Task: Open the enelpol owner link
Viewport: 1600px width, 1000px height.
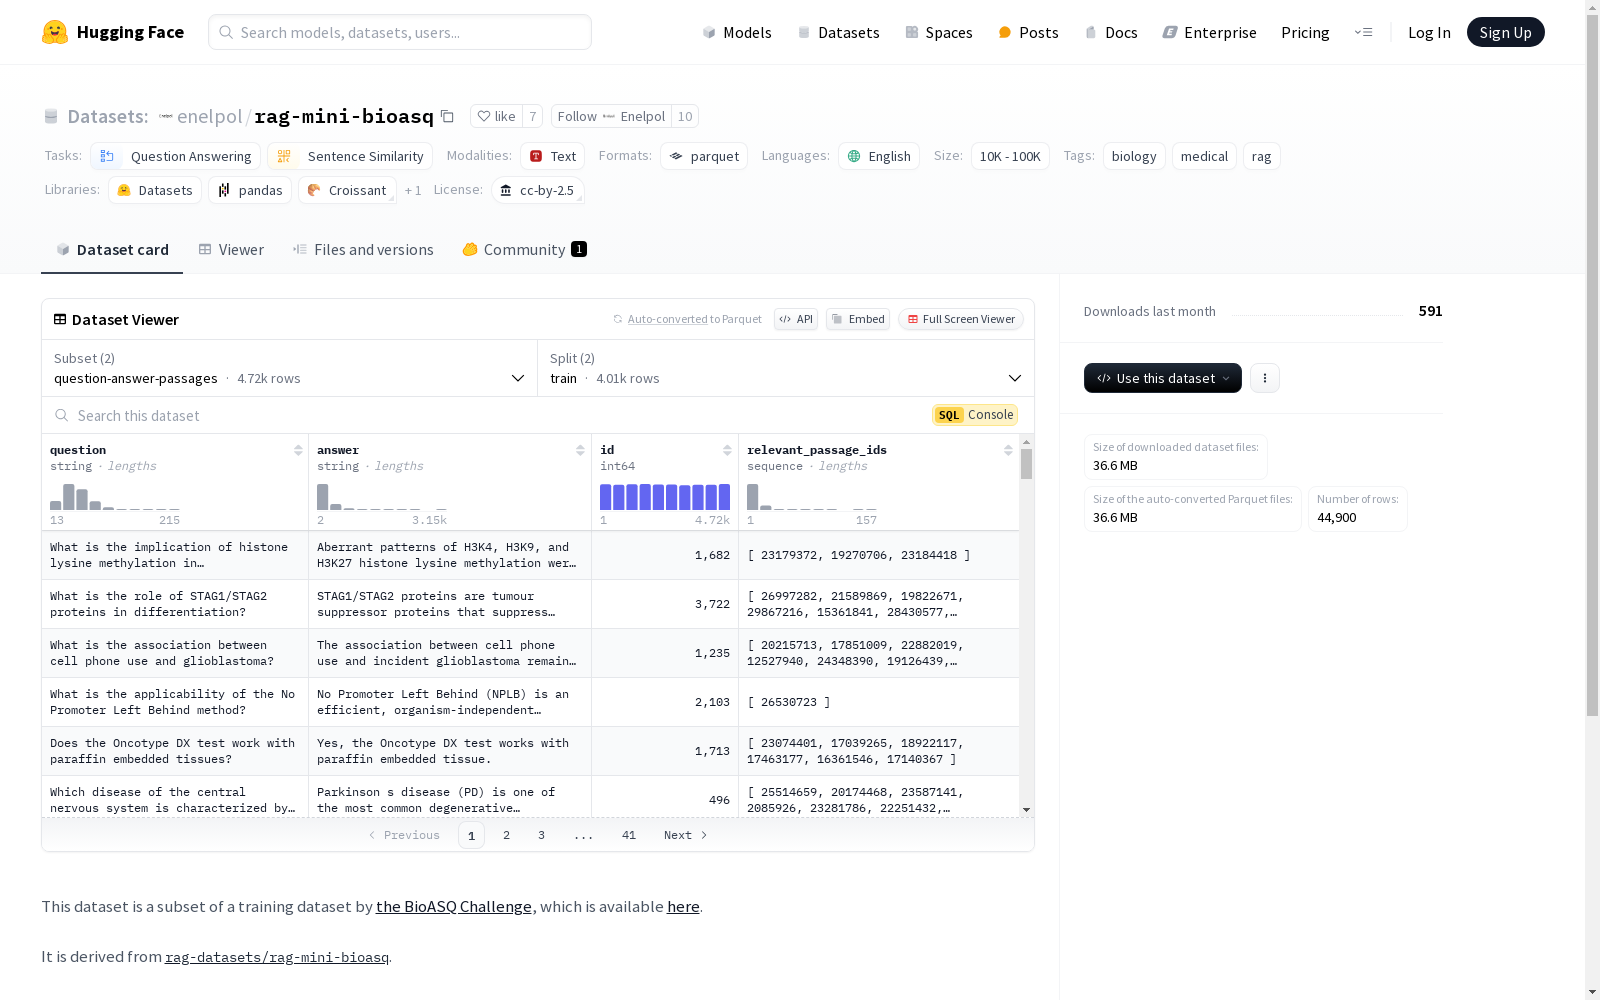Action: pos(209,116)
